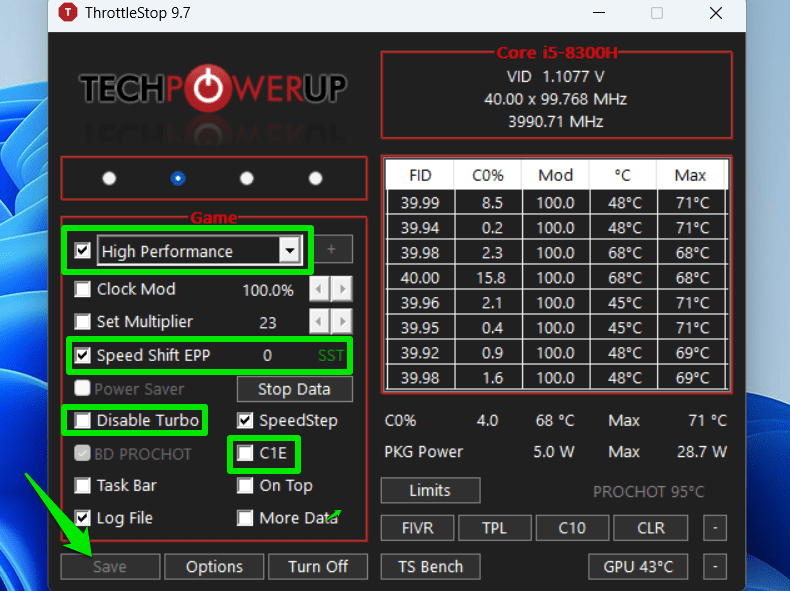Click the FID cell 39.92
Image resolution: width=790 pixels, height=591 pixels.
click(420, 353)
